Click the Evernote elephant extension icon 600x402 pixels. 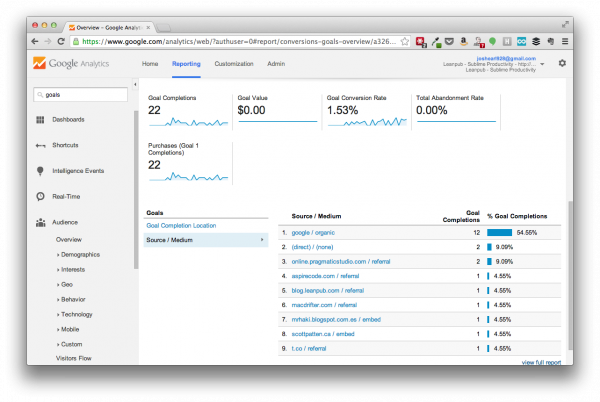(x=551, y=41)
